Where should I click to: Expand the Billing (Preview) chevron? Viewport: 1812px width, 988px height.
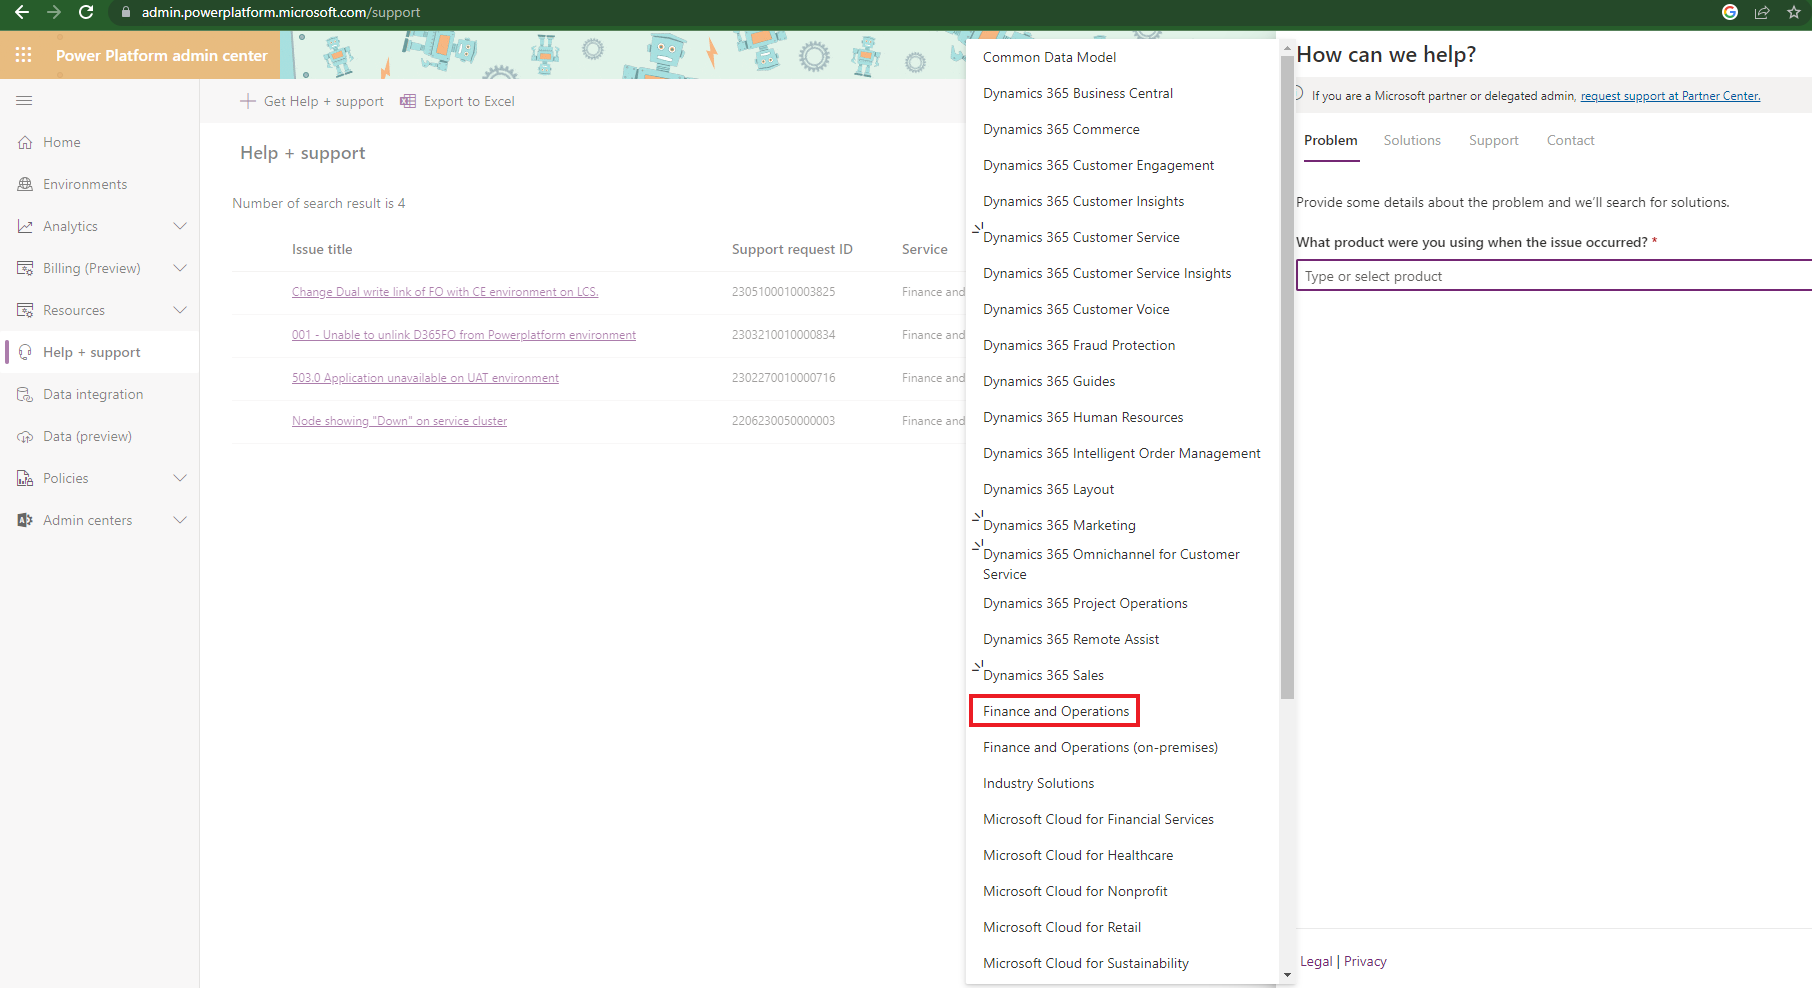(x=180, y=268)
